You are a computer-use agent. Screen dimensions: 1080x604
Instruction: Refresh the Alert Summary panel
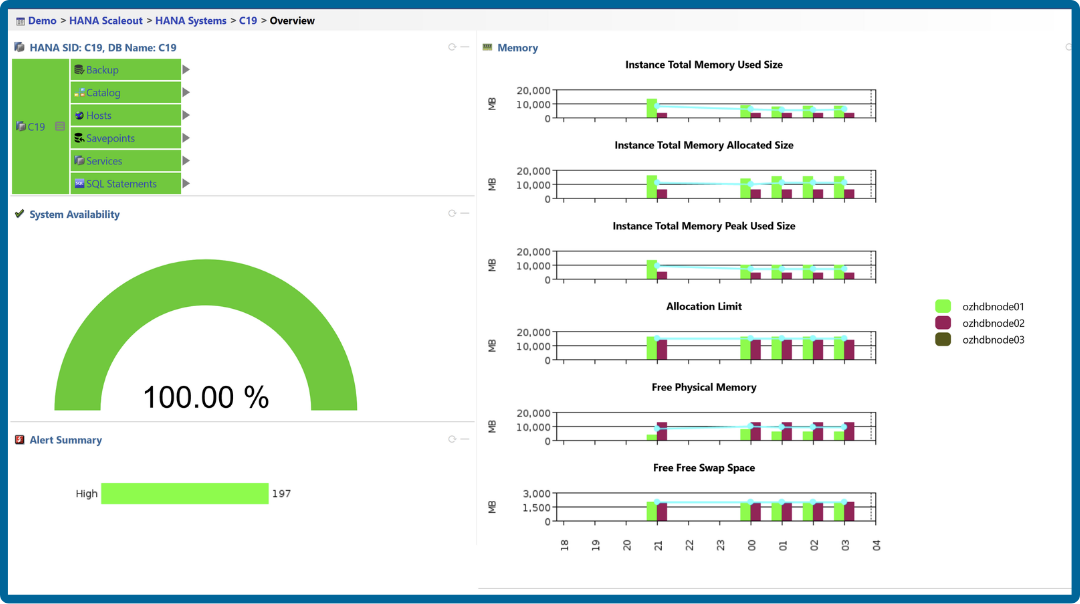click(452, 439)
